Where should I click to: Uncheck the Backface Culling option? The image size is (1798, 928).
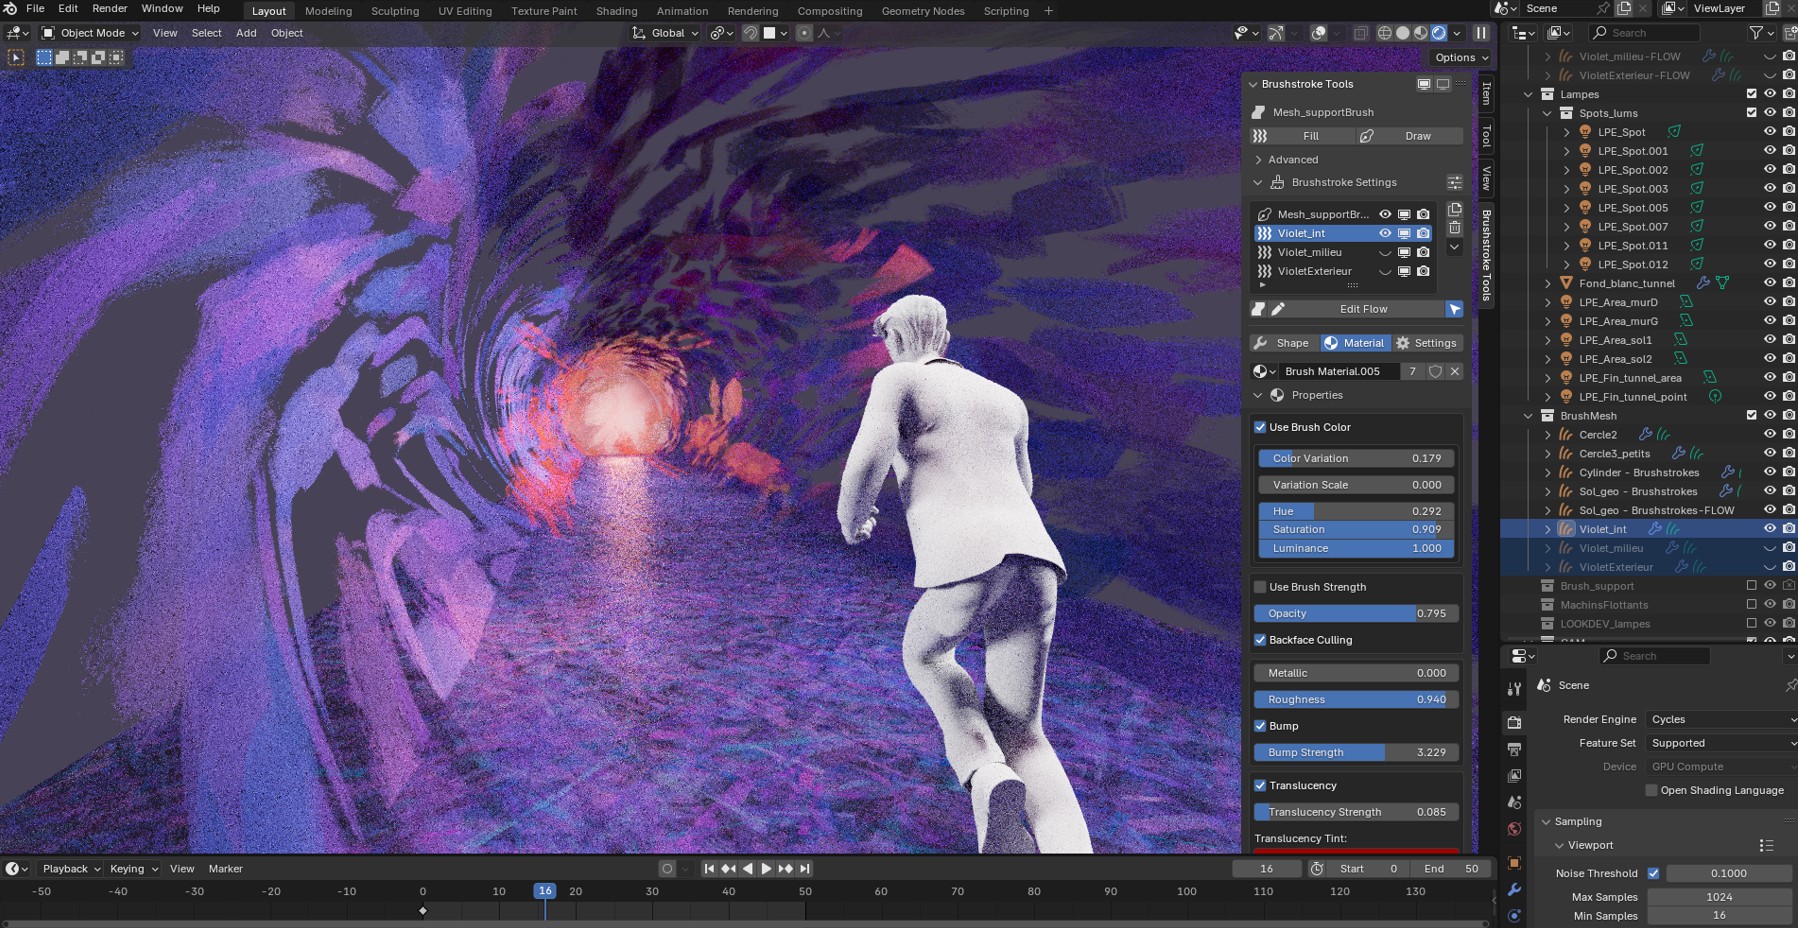point(1260,640)
